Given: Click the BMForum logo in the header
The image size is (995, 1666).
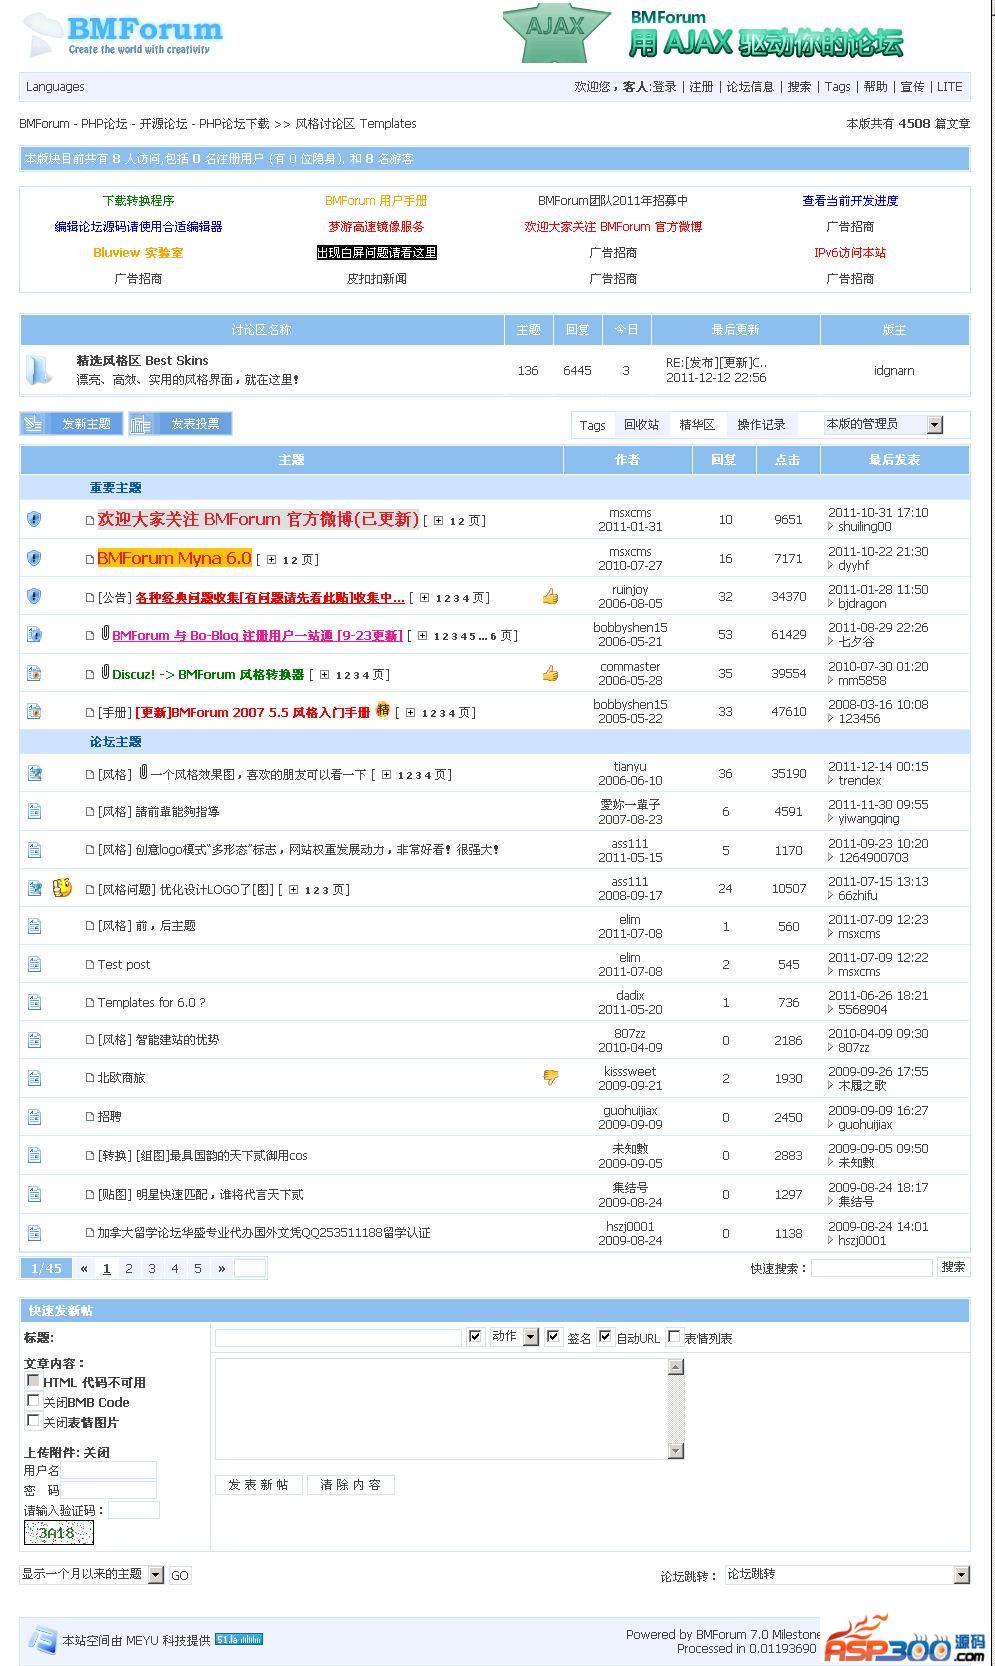Looking at the screenshot, I should [122, 35].
